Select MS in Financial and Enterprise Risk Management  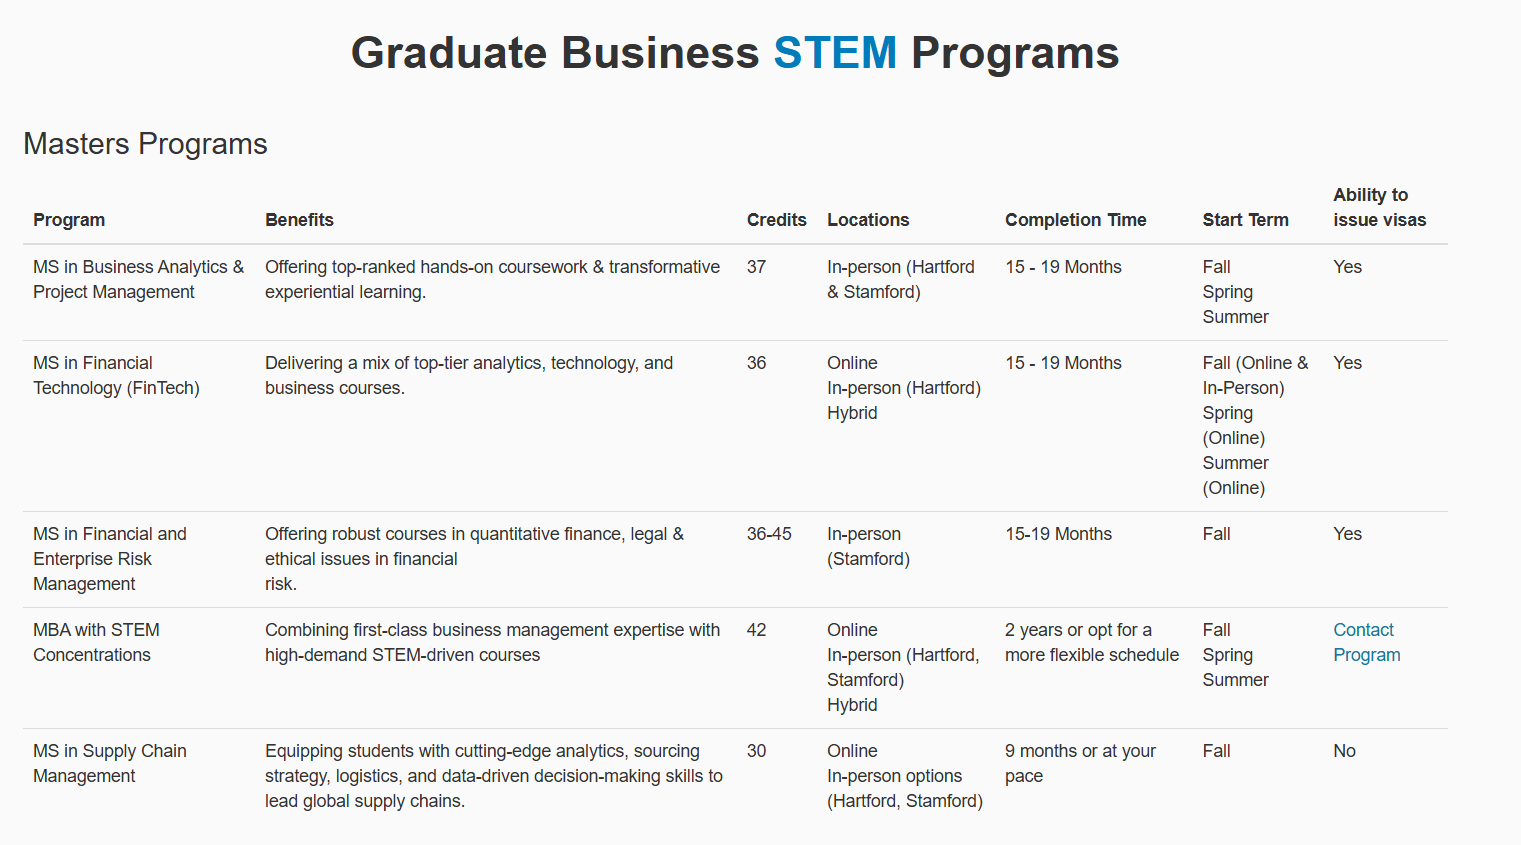[109, 558]
